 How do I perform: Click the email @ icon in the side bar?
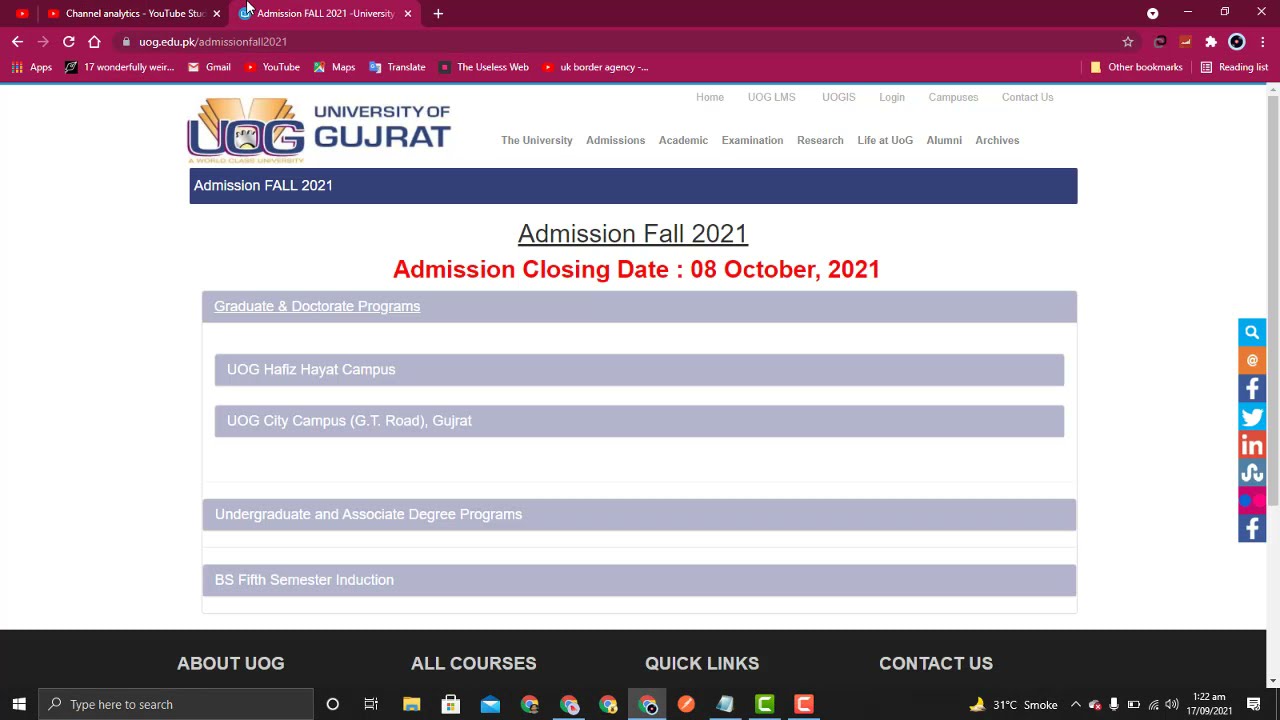pyautogui.click(x=1252, y=360)
